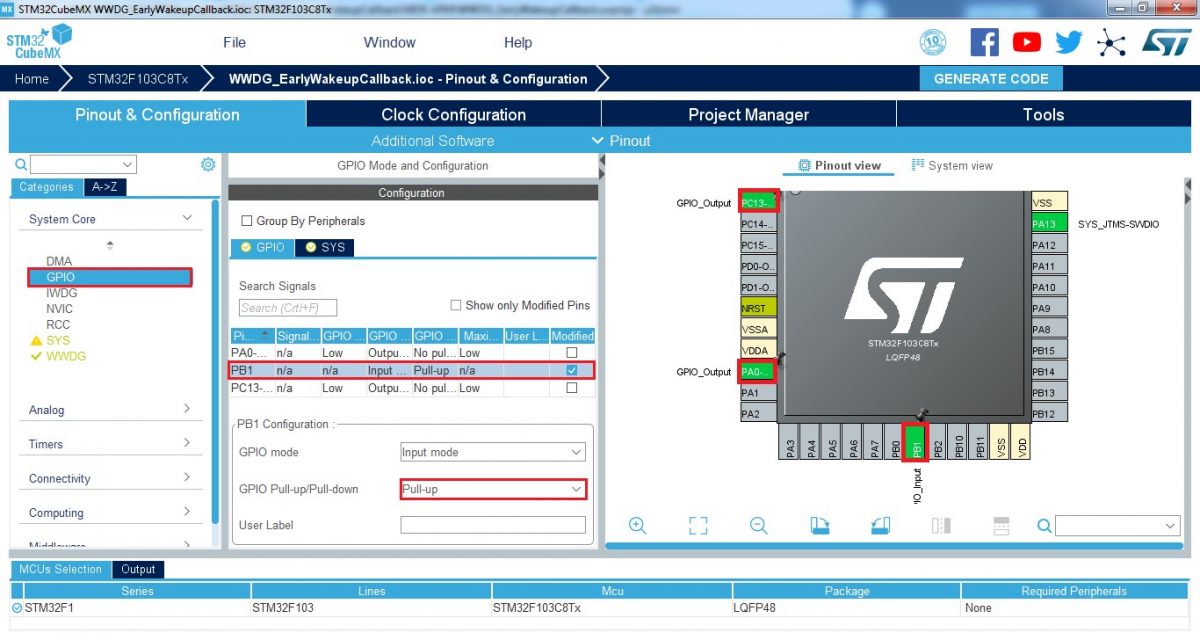Open the Window menu

[x=389, y=42]
